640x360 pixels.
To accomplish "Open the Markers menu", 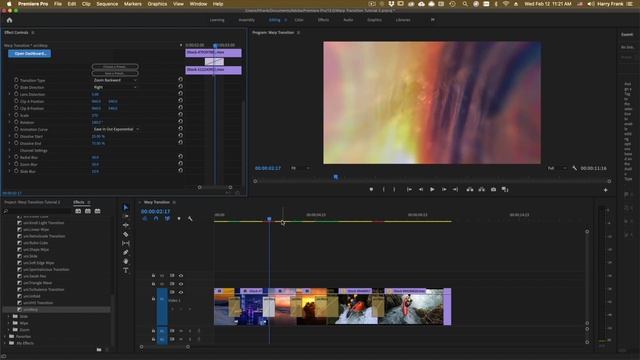I will point(133,4).
